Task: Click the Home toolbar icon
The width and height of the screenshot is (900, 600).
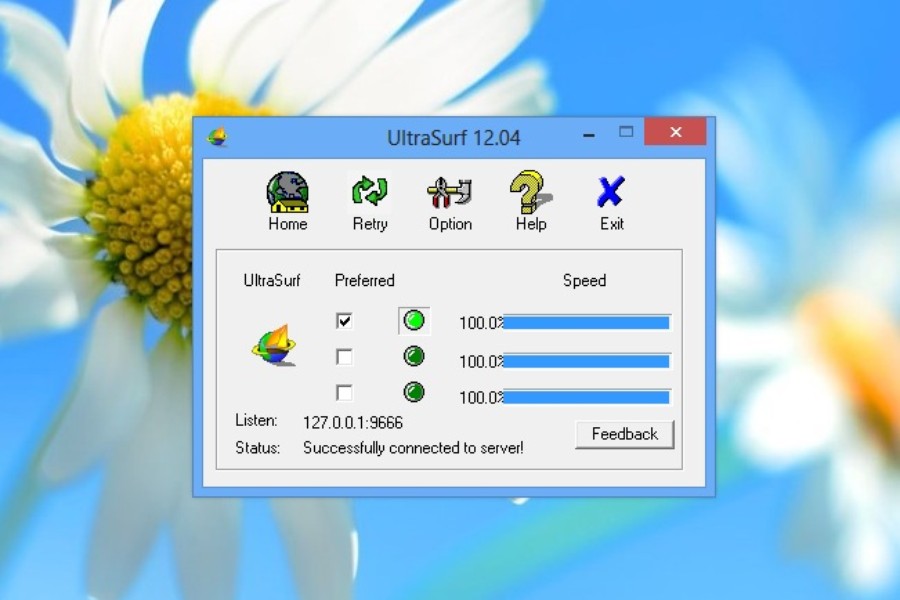Action: (287, 193)
